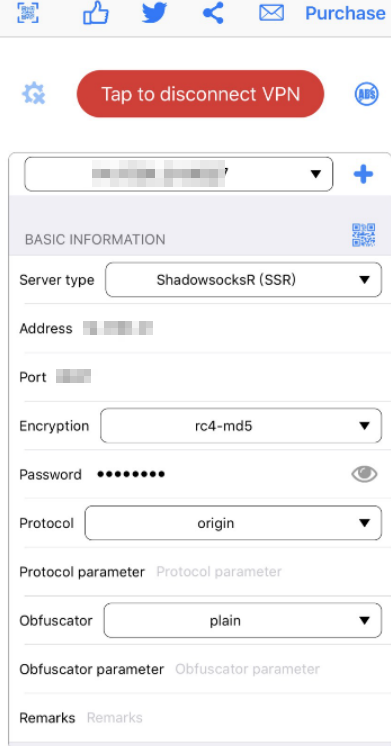Expand the Obfuscator plain dropdown

tap(243, 620)
